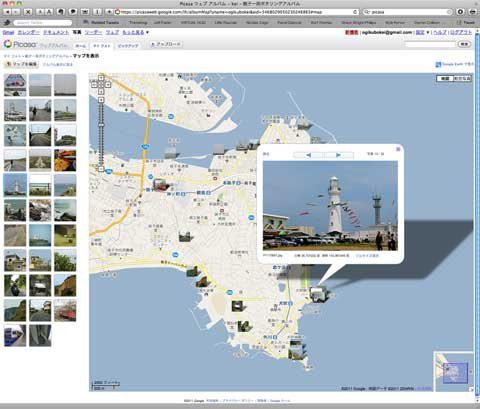Close the lighthouse photo popup

398,149
